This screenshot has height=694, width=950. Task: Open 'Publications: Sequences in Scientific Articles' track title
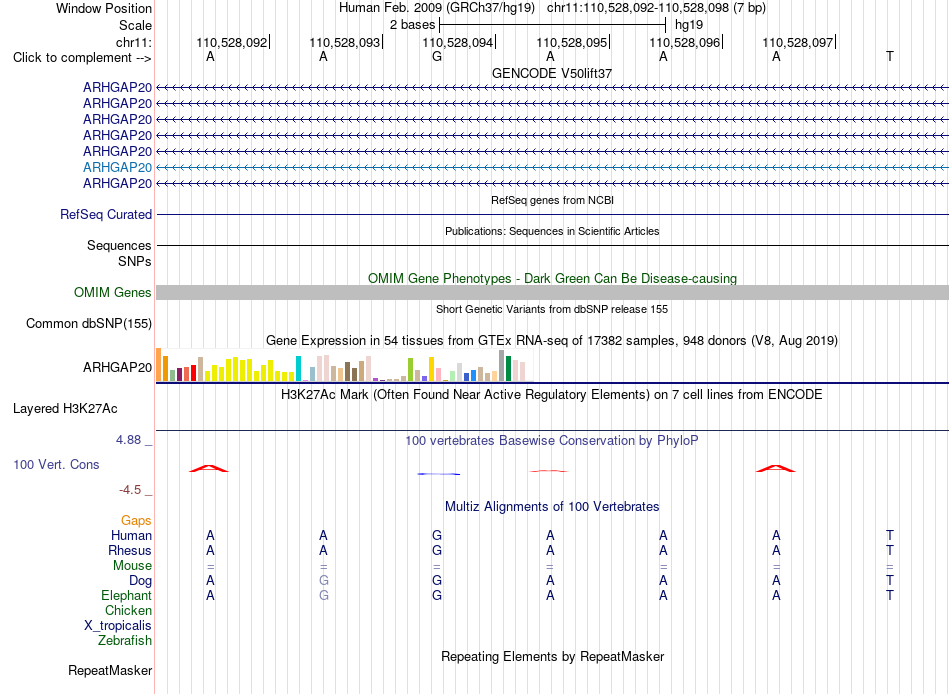[552, 231]
